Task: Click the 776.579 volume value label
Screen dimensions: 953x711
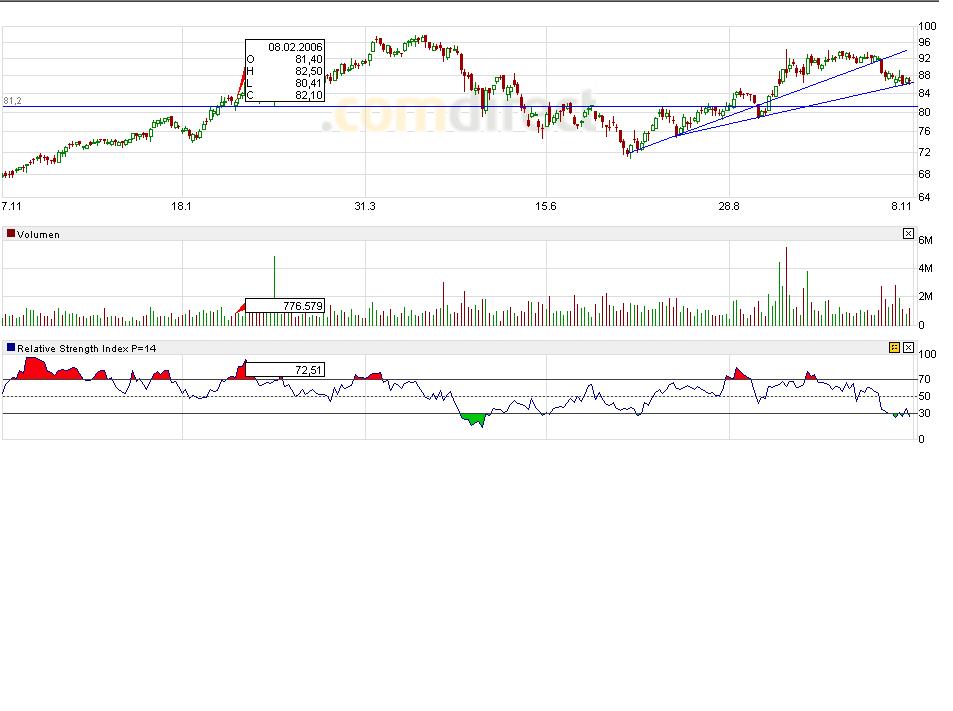Action: click(x=285, y=305)
